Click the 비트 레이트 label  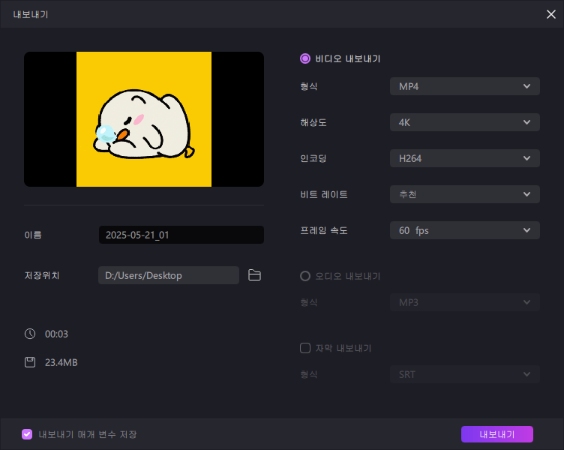pyautogui.click(x=324, y=195)
